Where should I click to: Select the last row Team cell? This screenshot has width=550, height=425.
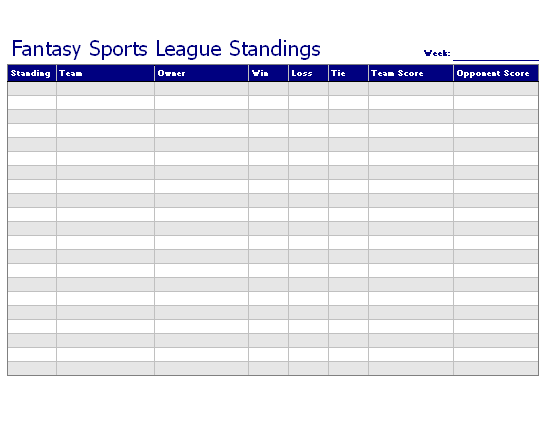[105, 369]
